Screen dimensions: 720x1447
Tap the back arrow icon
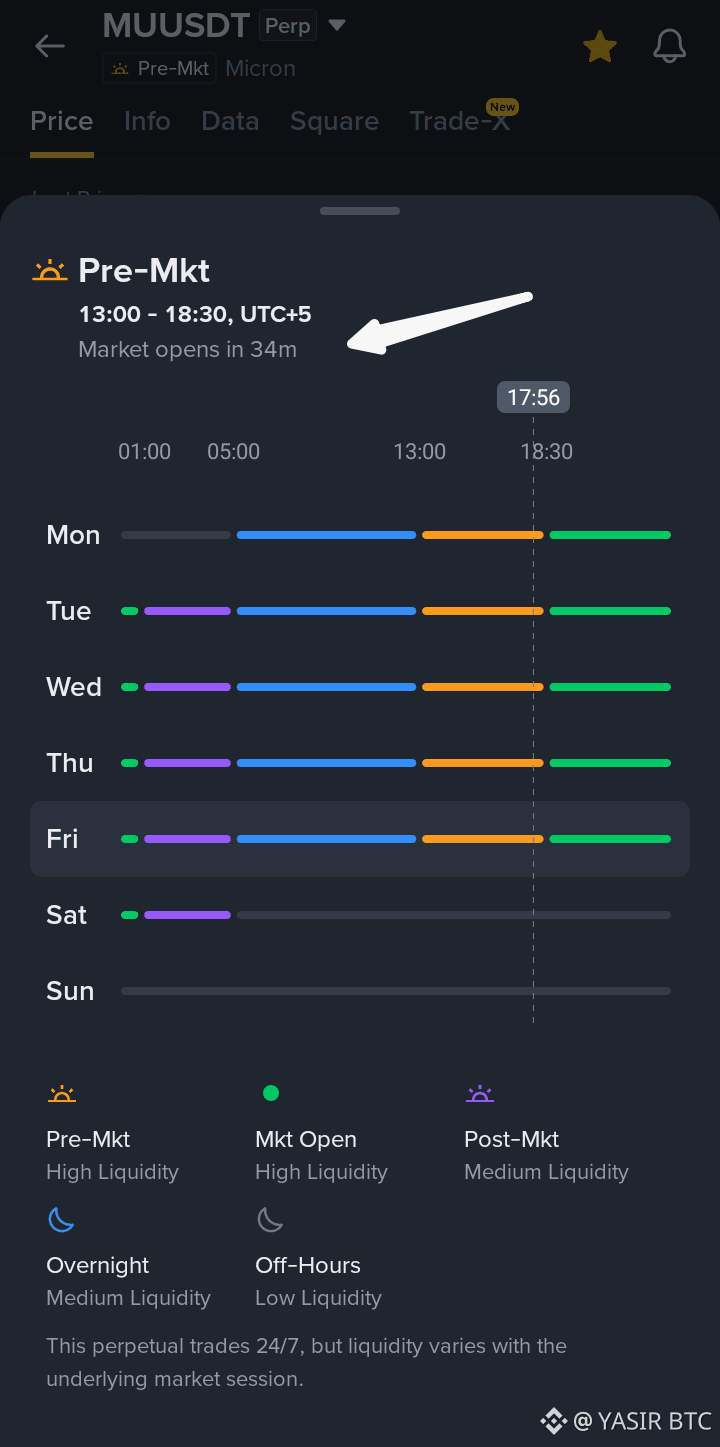(x=50, y=46)
